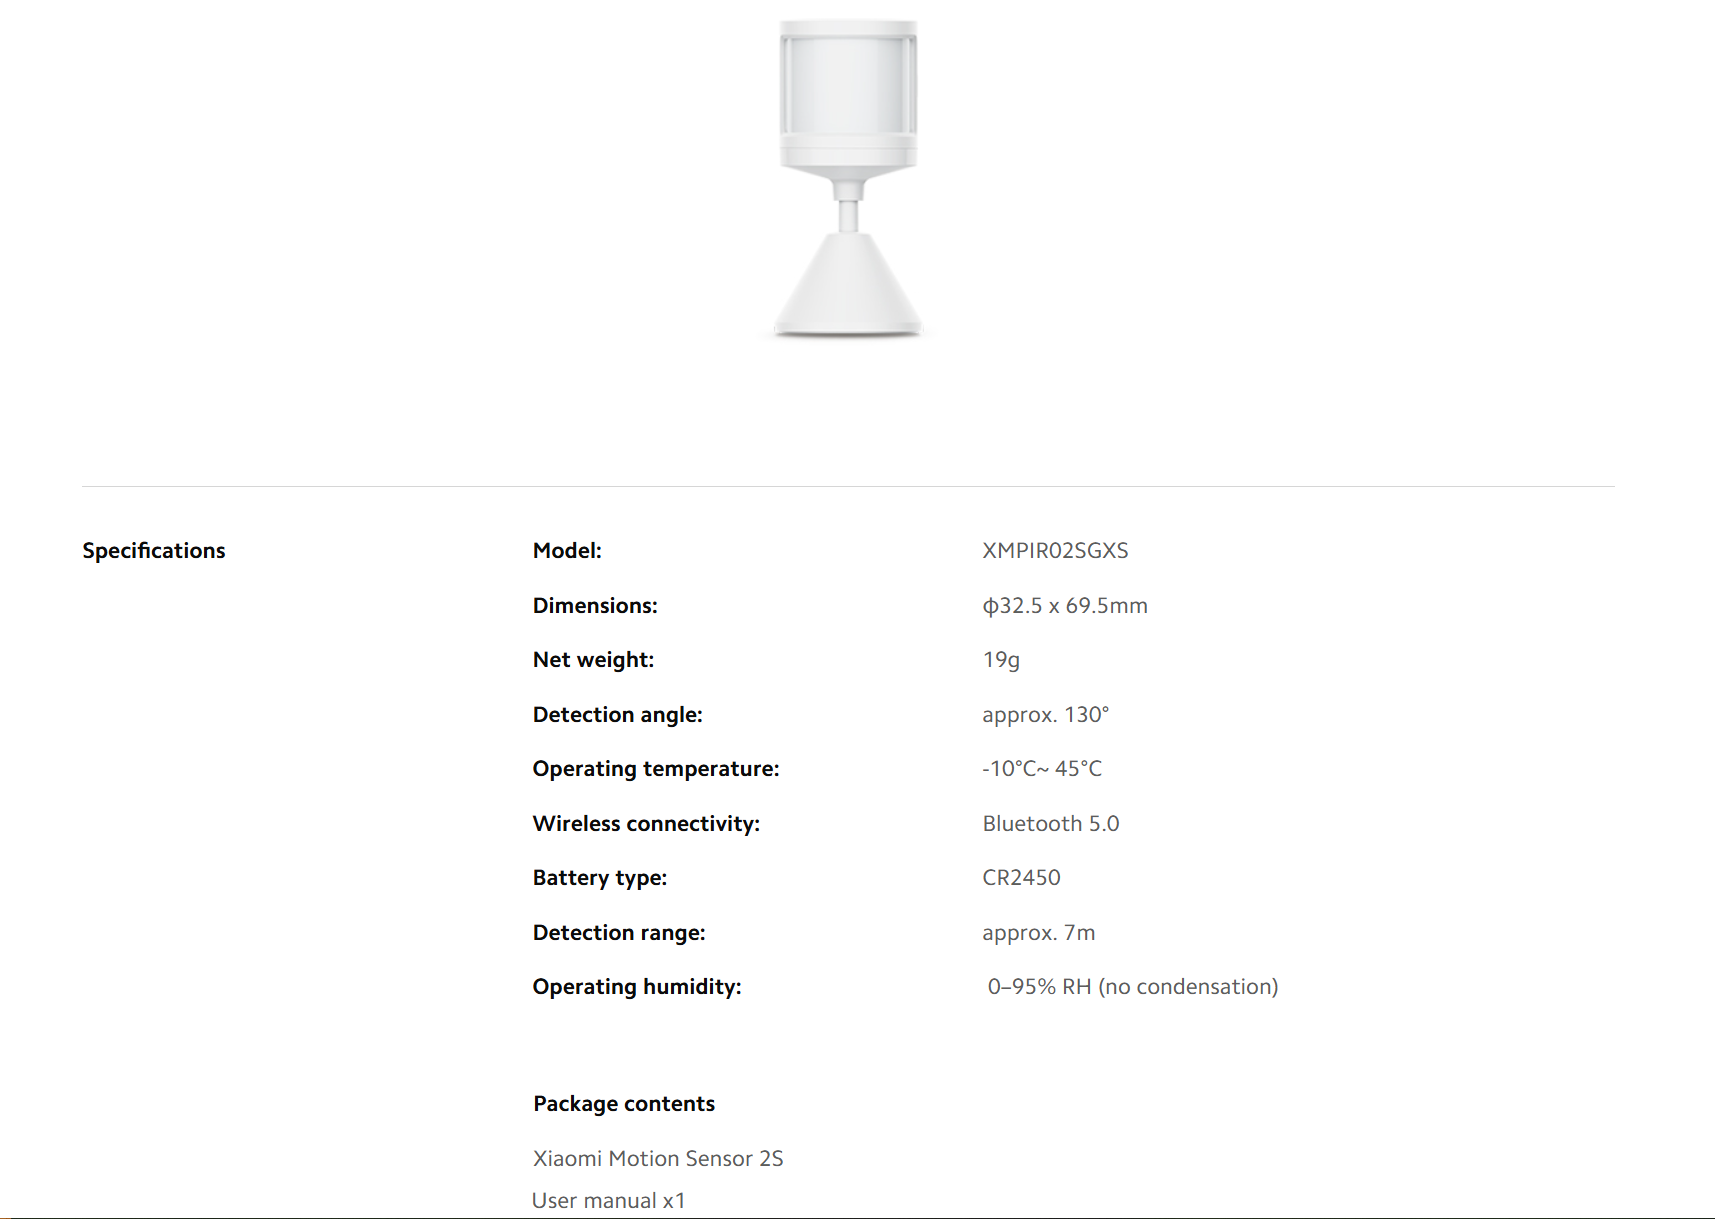Select the Bluetooth 5.0 value

pyautogui.click(x=1051, y=824)
